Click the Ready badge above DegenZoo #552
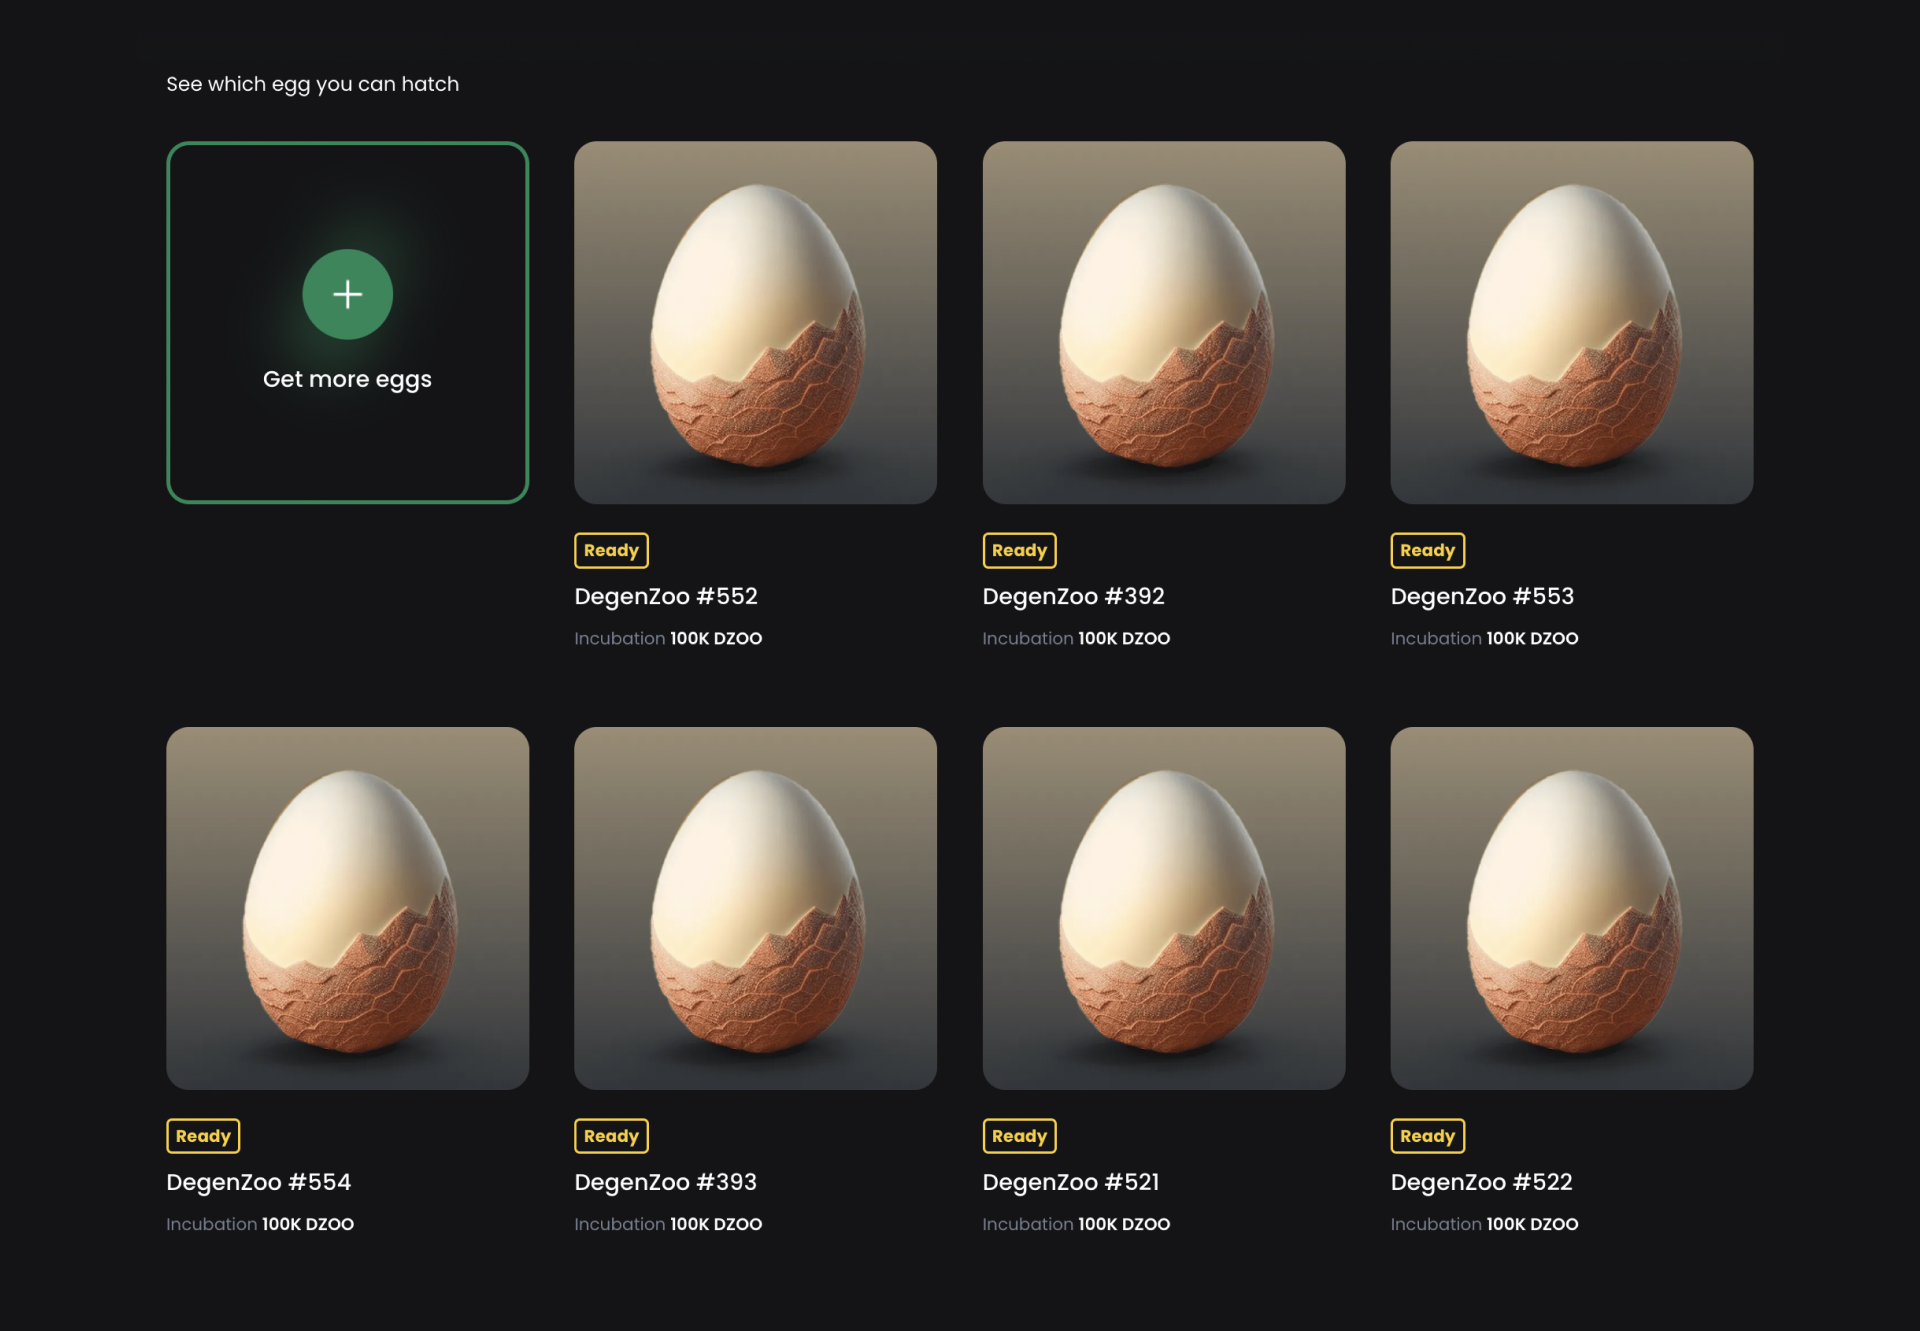The width and height of the screenshot is (1920, 1331). pyautogui.click(x=611, y=550)
